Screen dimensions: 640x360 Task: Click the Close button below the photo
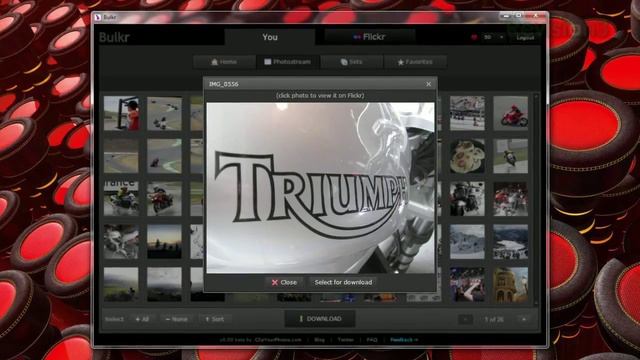(x=284, y=282)
